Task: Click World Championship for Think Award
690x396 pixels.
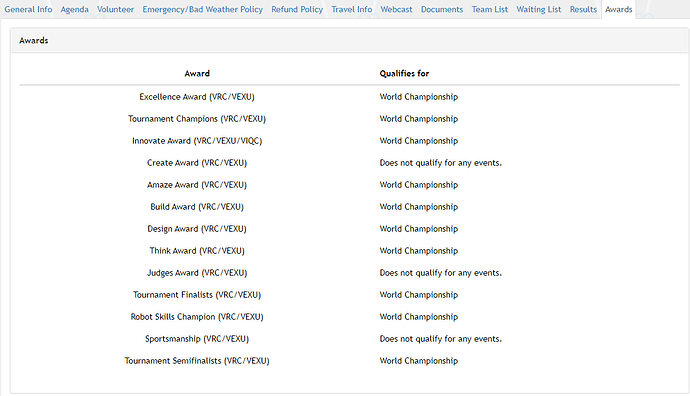Action: [x=419, y=251]
